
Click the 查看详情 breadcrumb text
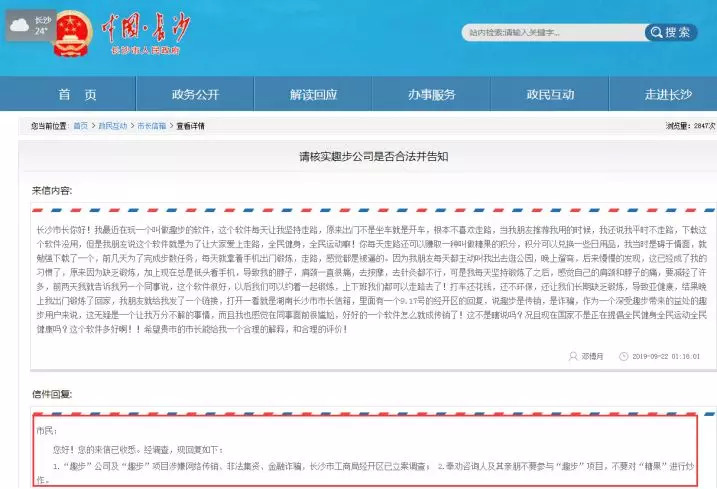tap(190, 126)
